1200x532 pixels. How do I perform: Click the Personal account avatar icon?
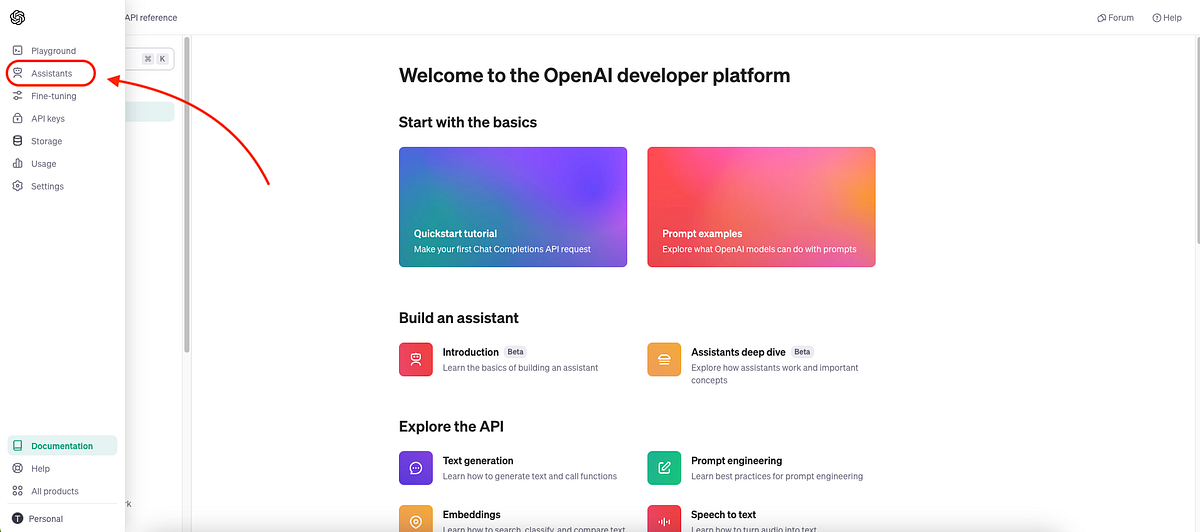click(x=18, y=519)
